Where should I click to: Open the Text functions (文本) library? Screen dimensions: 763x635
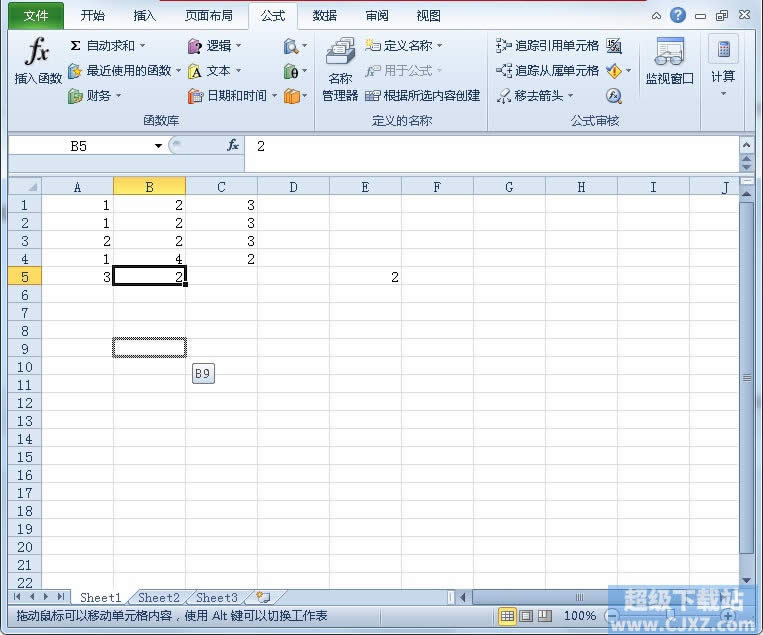(x=214, y=71)
